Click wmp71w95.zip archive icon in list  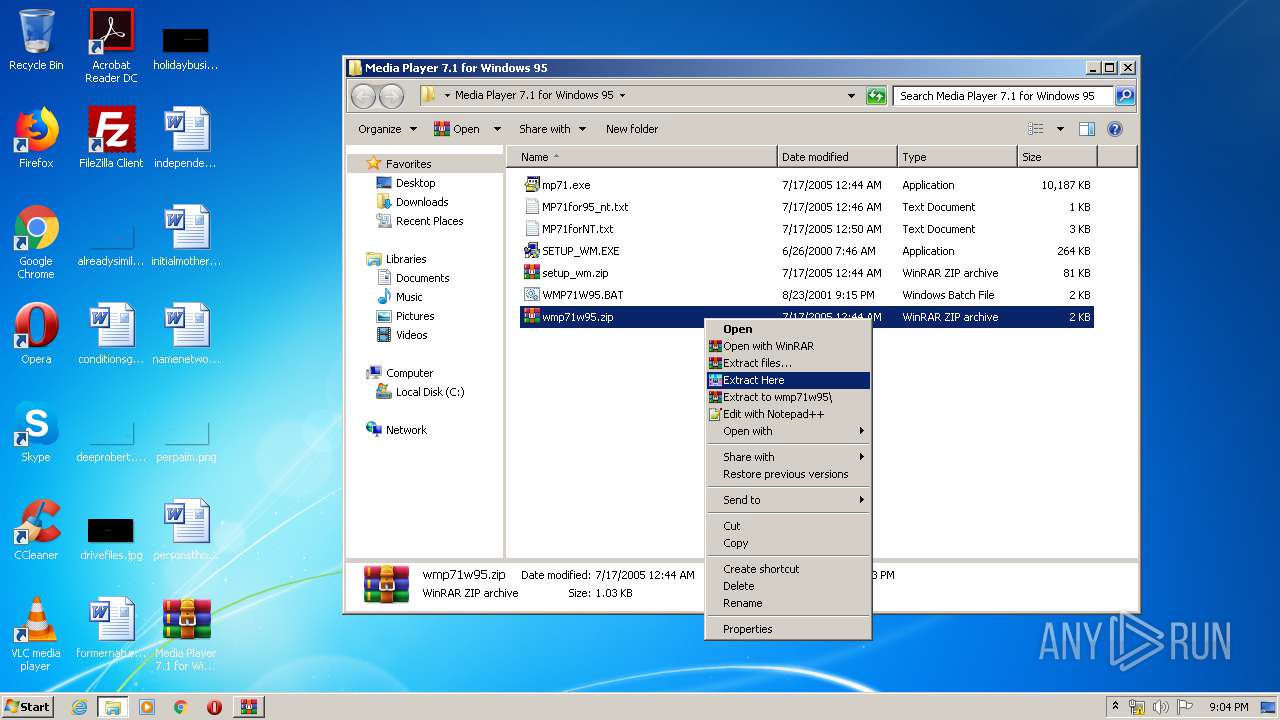point(532,317)
